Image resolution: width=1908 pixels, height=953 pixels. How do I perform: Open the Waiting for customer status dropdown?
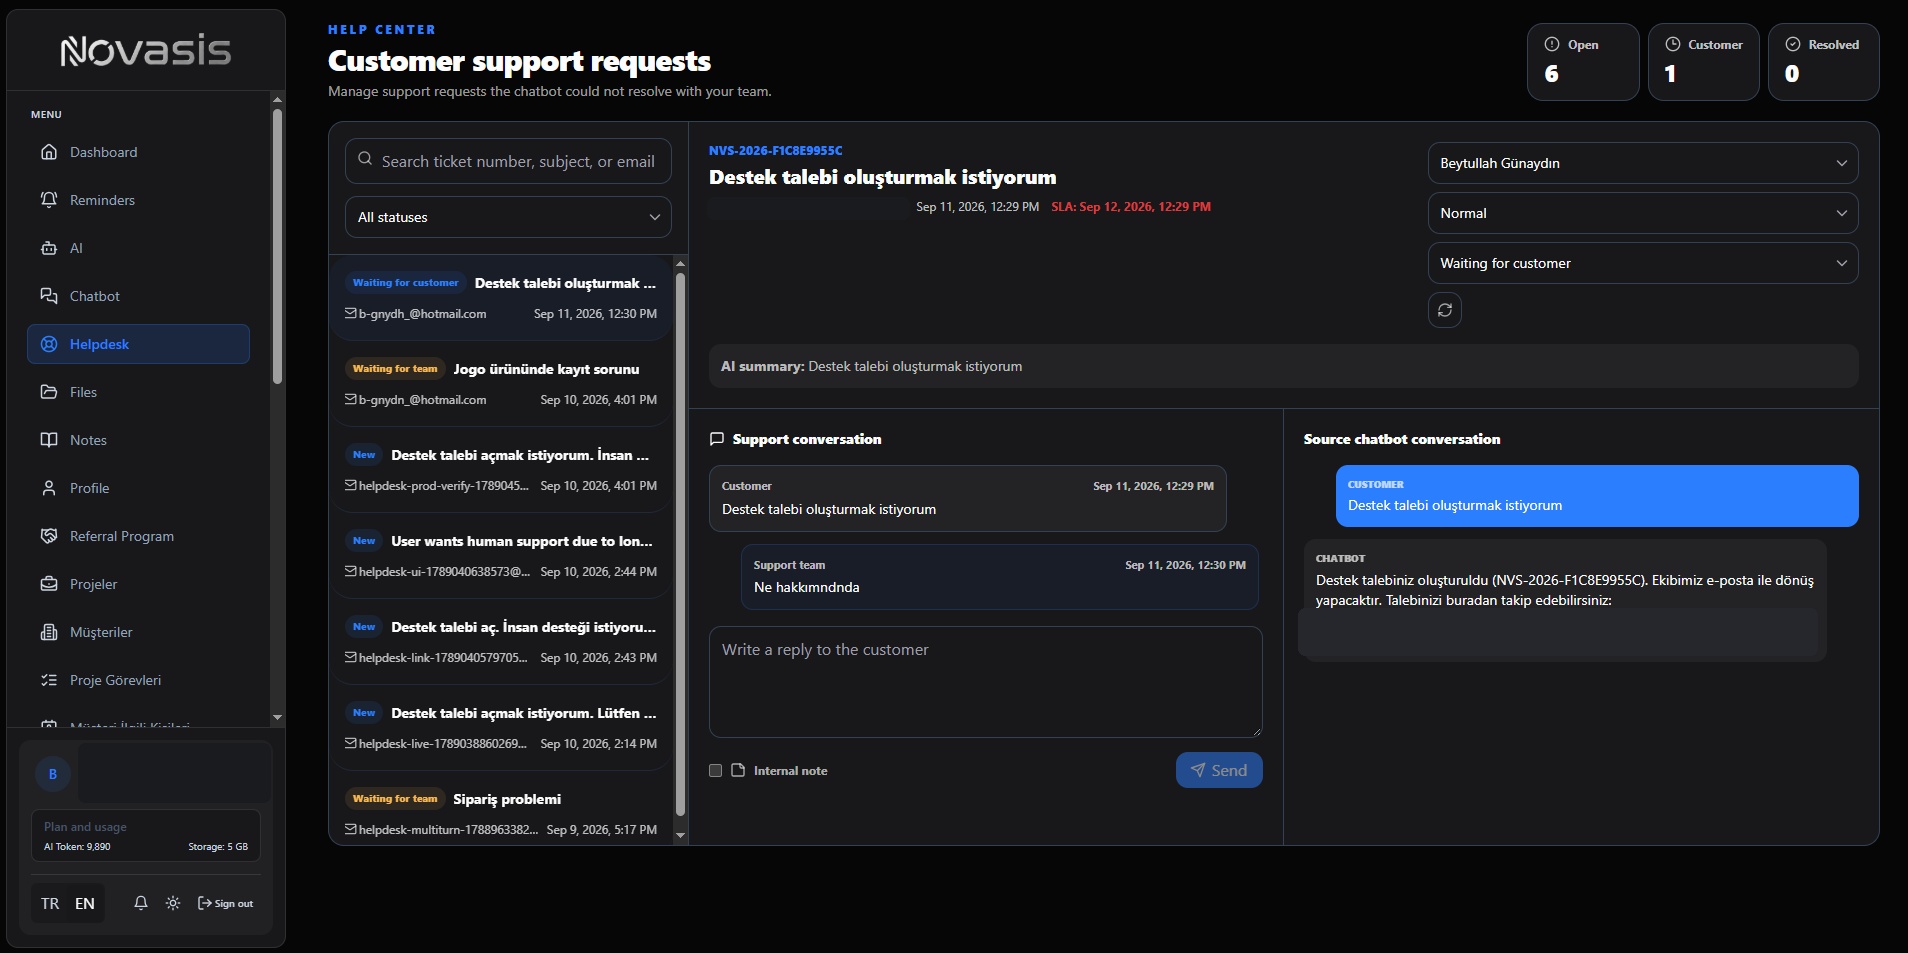pos(1643,263)
